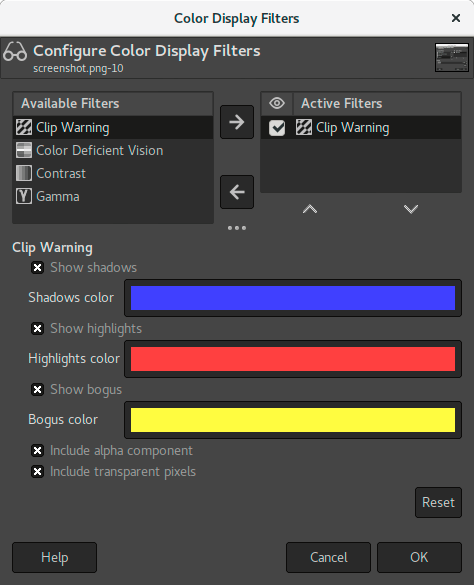Click the three-dots pane handle
This screenshot has width=474, height=585.
pyautogui.click(x=237, y=228)
